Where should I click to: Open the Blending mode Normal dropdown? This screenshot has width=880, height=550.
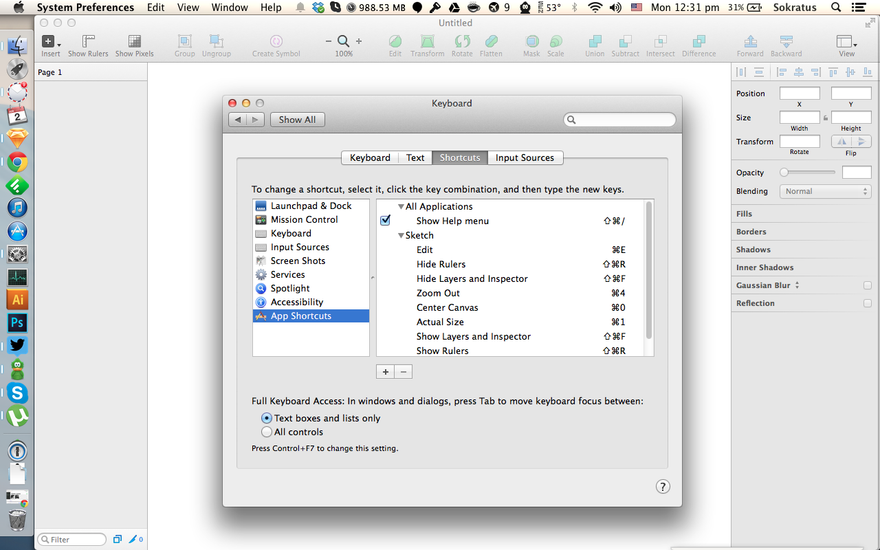click(x=825, y=191)
